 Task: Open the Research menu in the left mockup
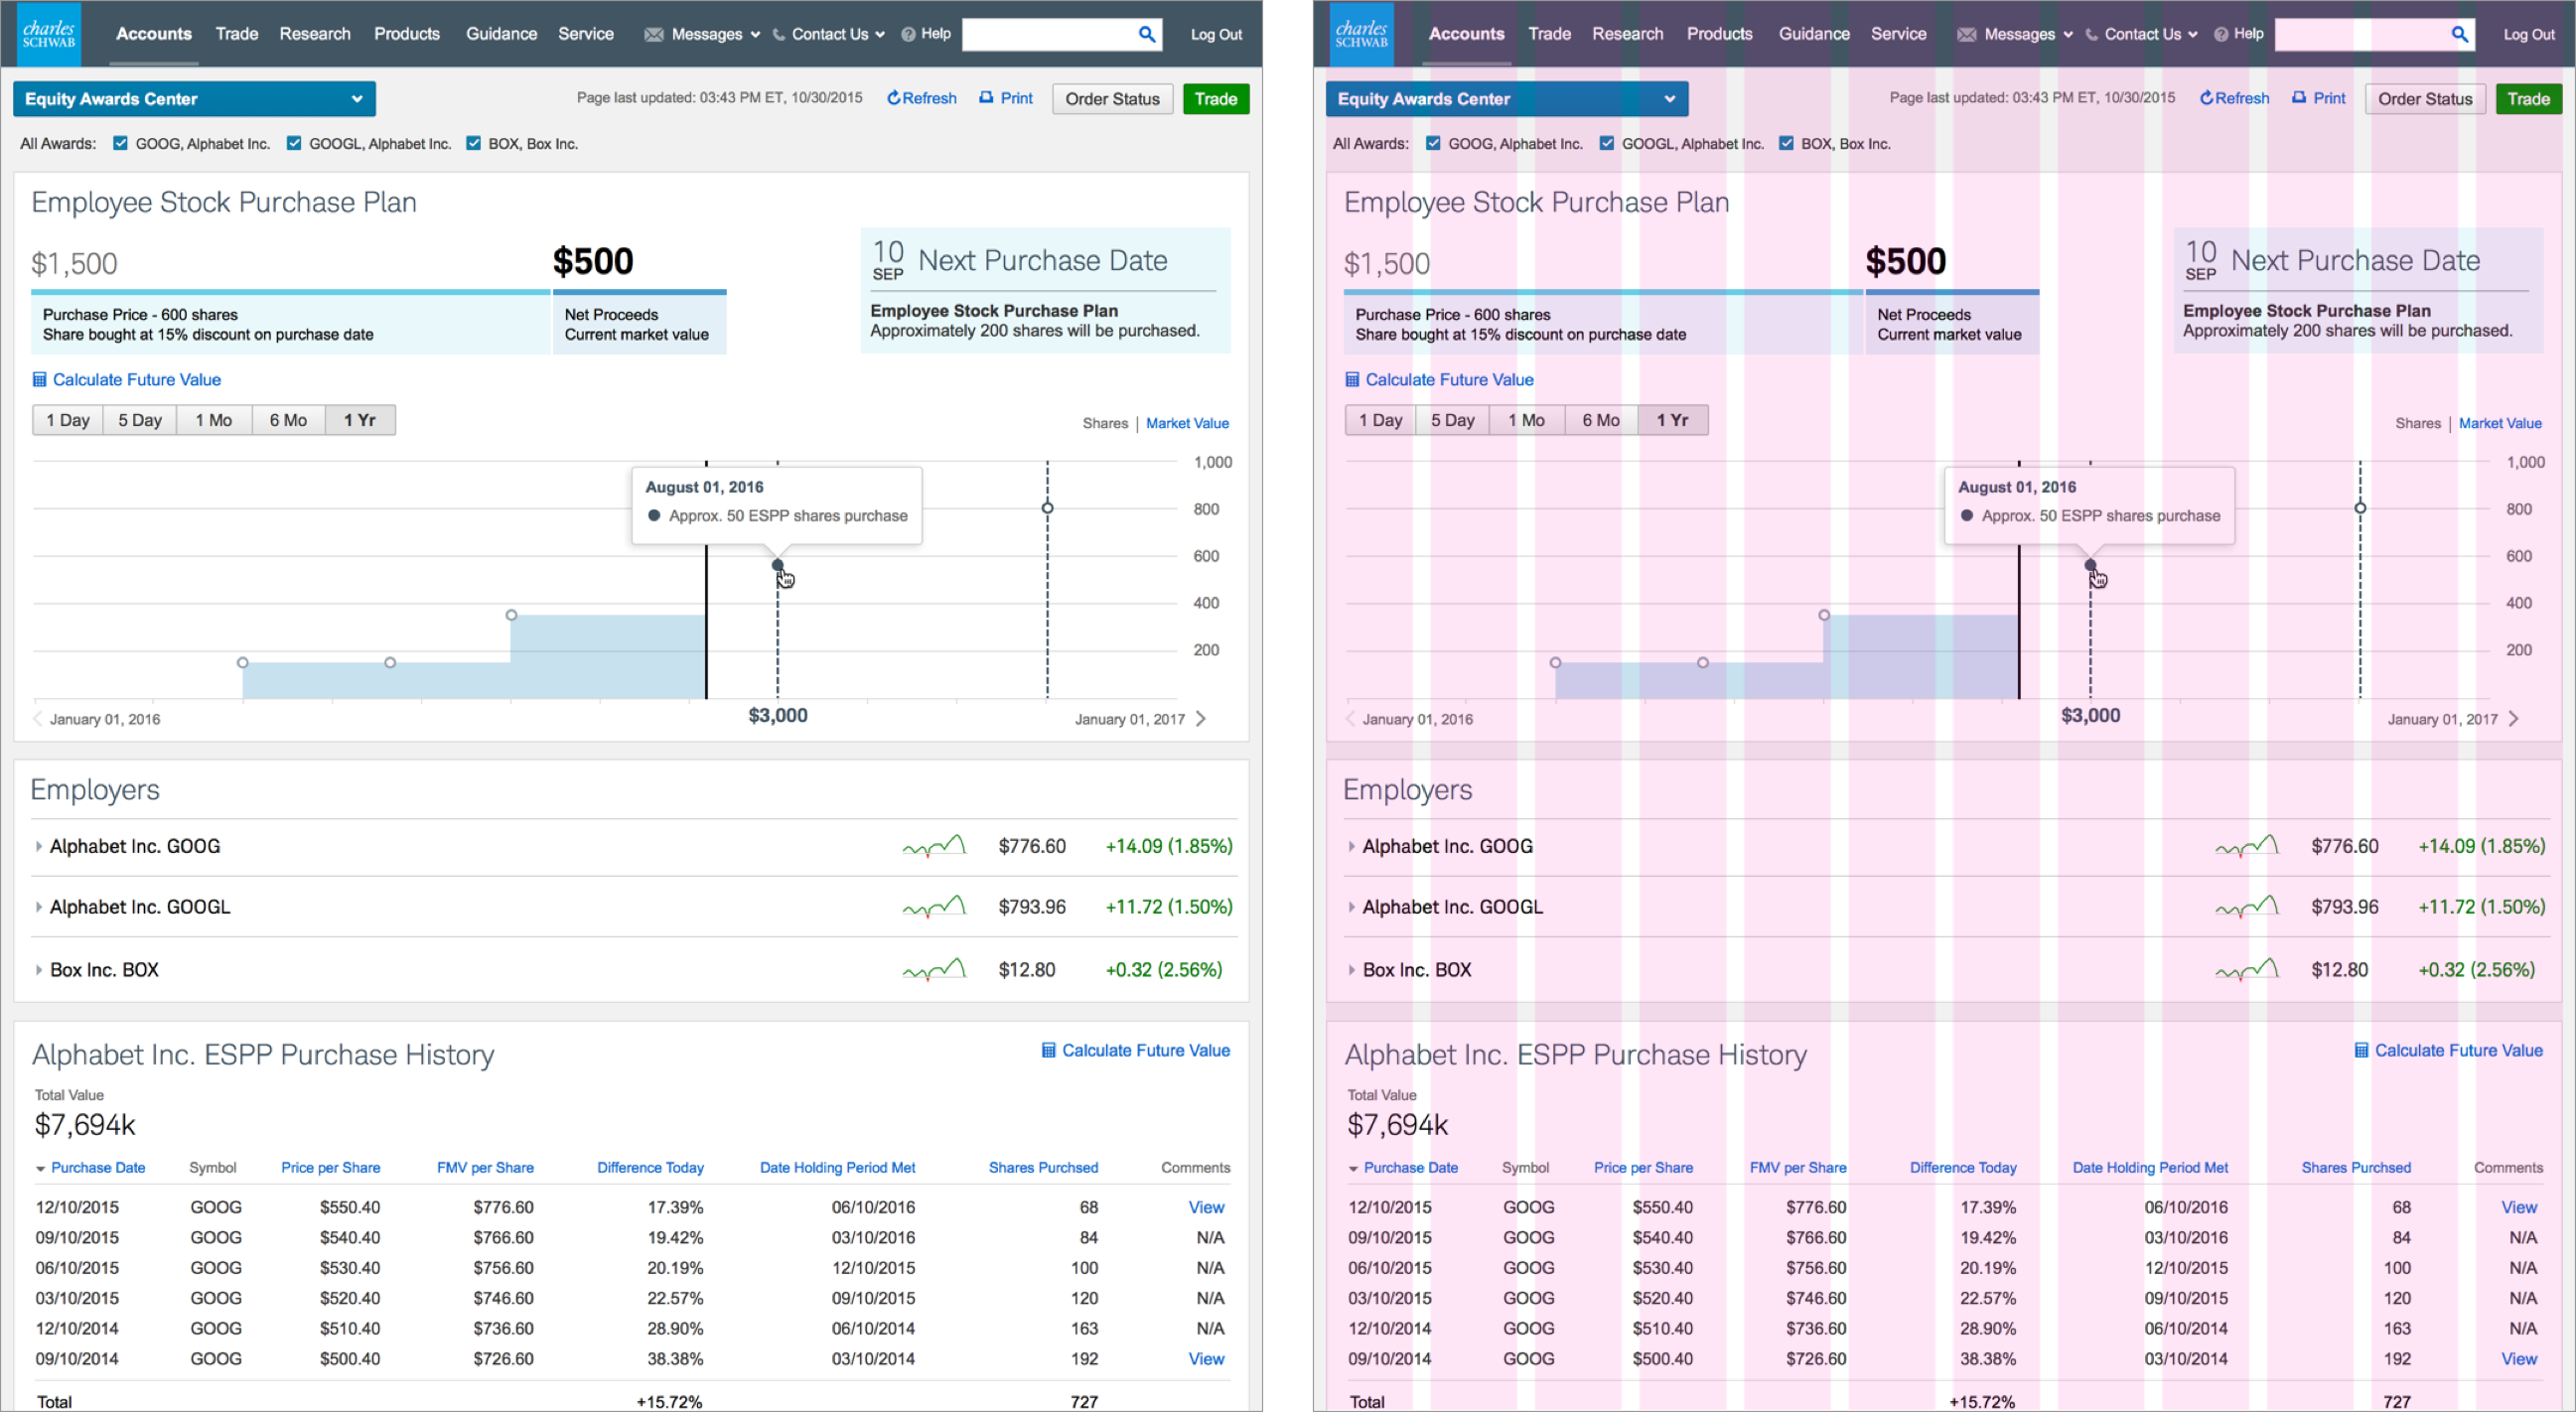coord(315,34)
